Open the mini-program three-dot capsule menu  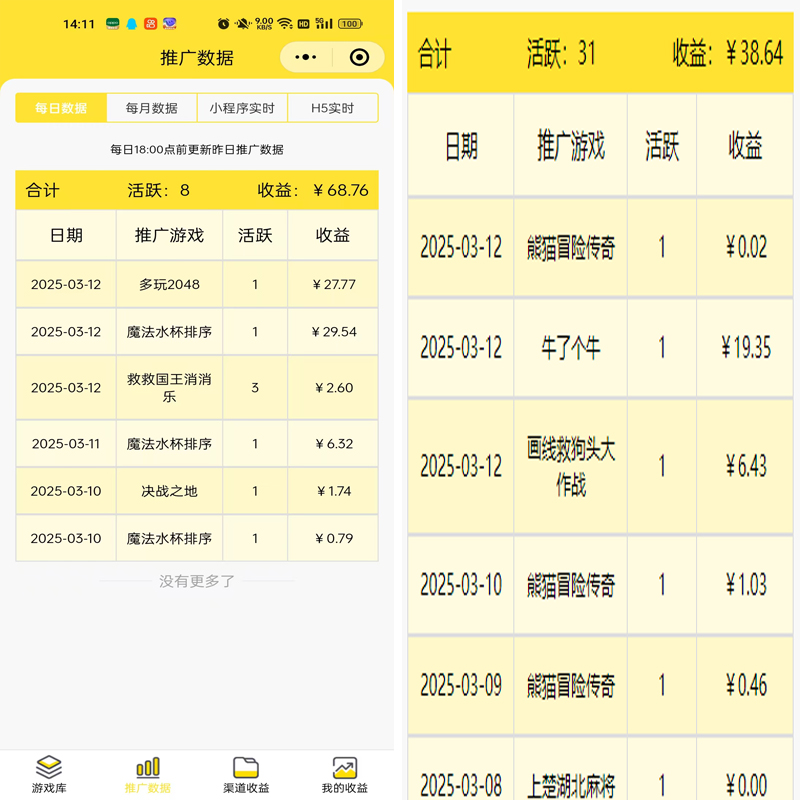[x=305, y=58]
